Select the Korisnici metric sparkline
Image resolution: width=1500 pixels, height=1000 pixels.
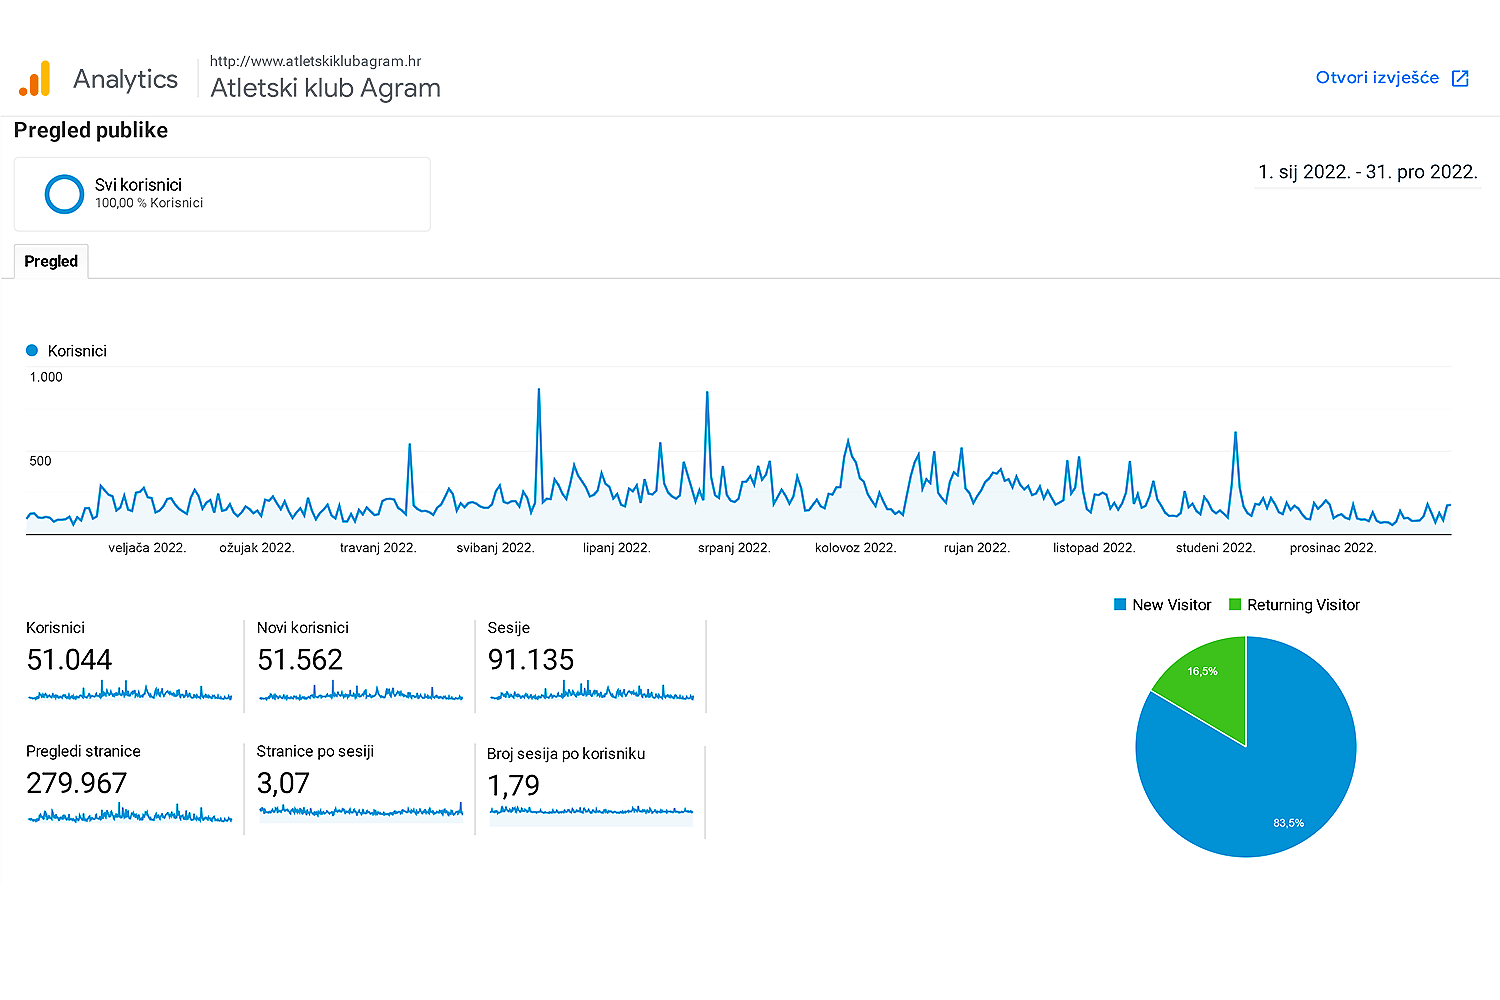point(130,691)
